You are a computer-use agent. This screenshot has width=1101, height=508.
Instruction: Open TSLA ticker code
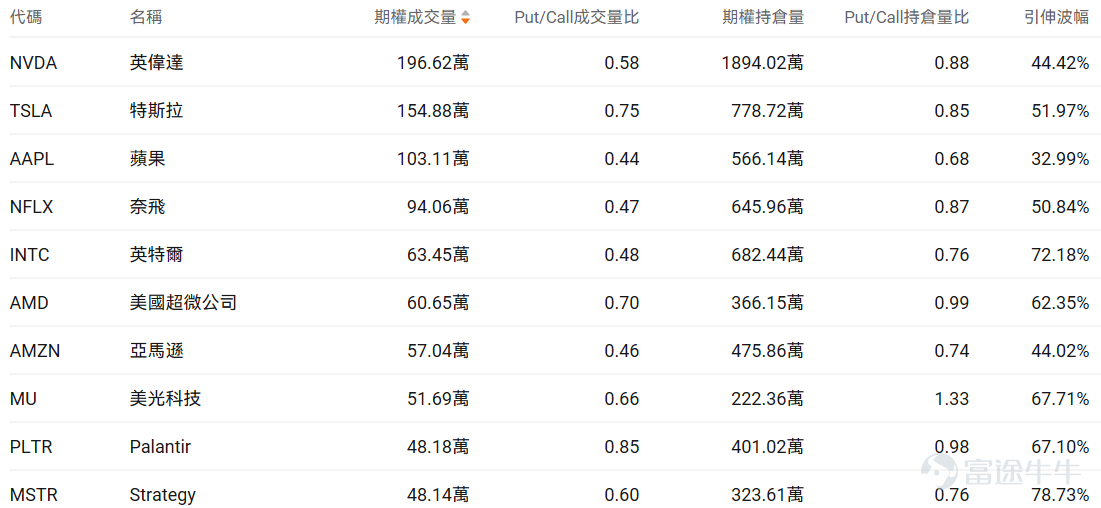[x=31, y=111]
